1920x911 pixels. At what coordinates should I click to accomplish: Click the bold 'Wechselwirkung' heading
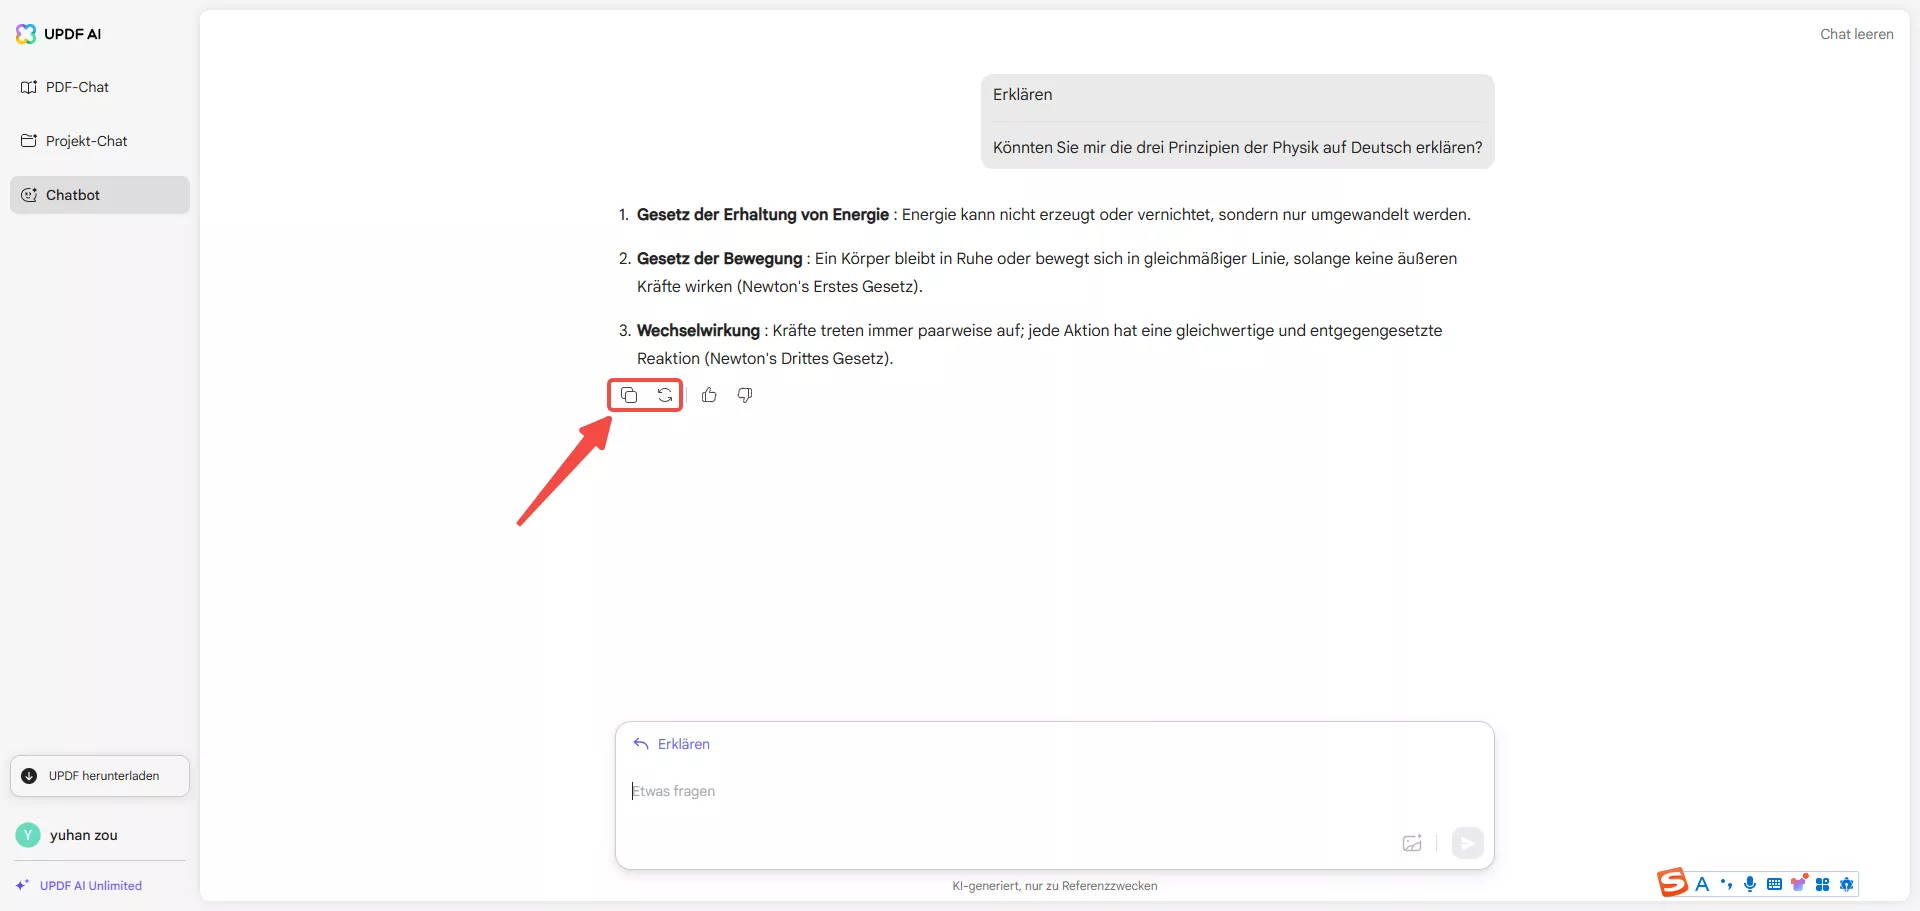click(x=698, y=331)
